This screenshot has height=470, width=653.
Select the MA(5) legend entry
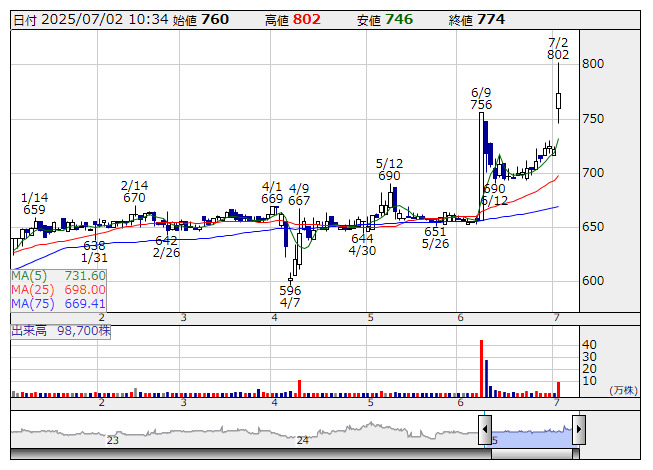[x=59, y=275]
